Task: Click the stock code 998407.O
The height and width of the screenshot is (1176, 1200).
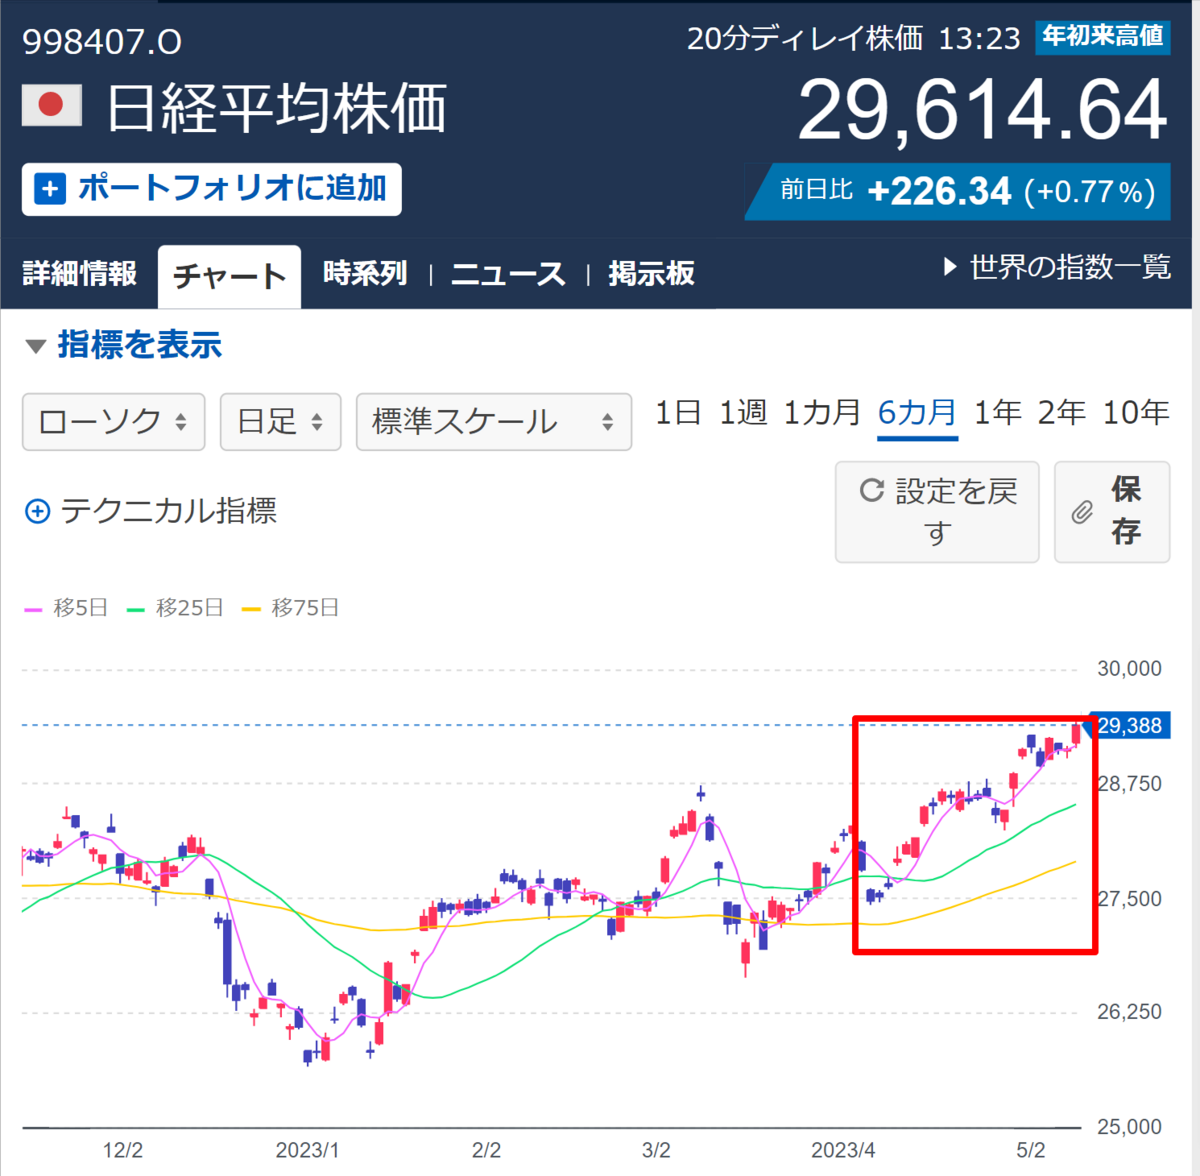Action: (102, 42)
